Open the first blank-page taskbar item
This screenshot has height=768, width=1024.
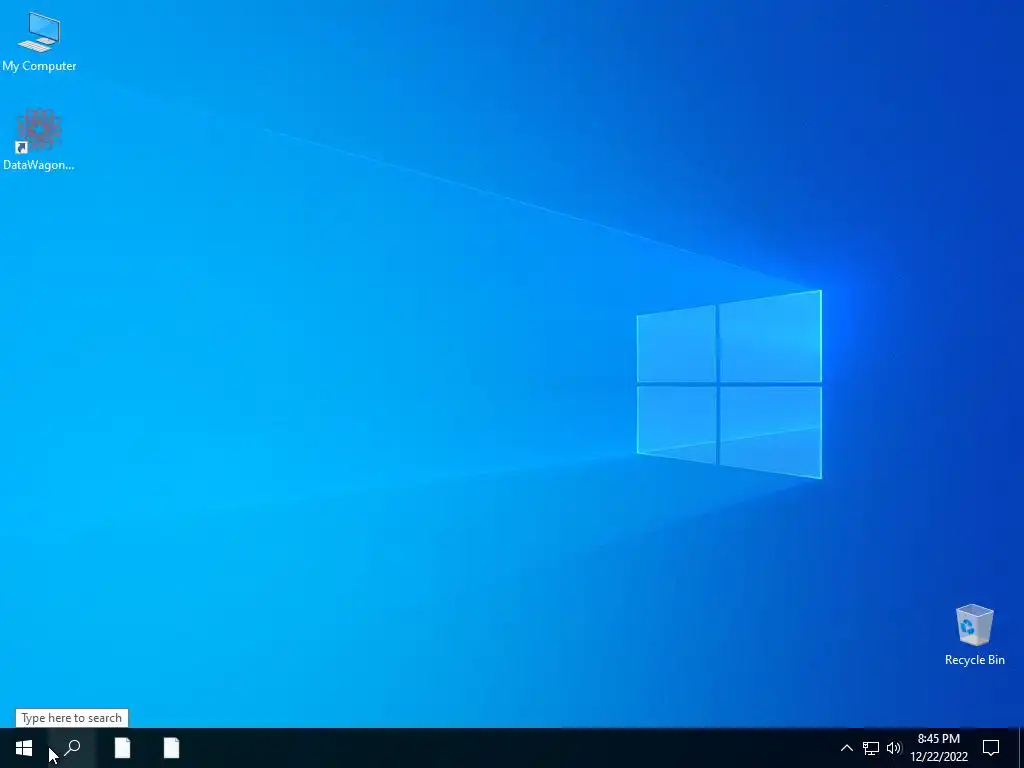click(x=122, y=748)
